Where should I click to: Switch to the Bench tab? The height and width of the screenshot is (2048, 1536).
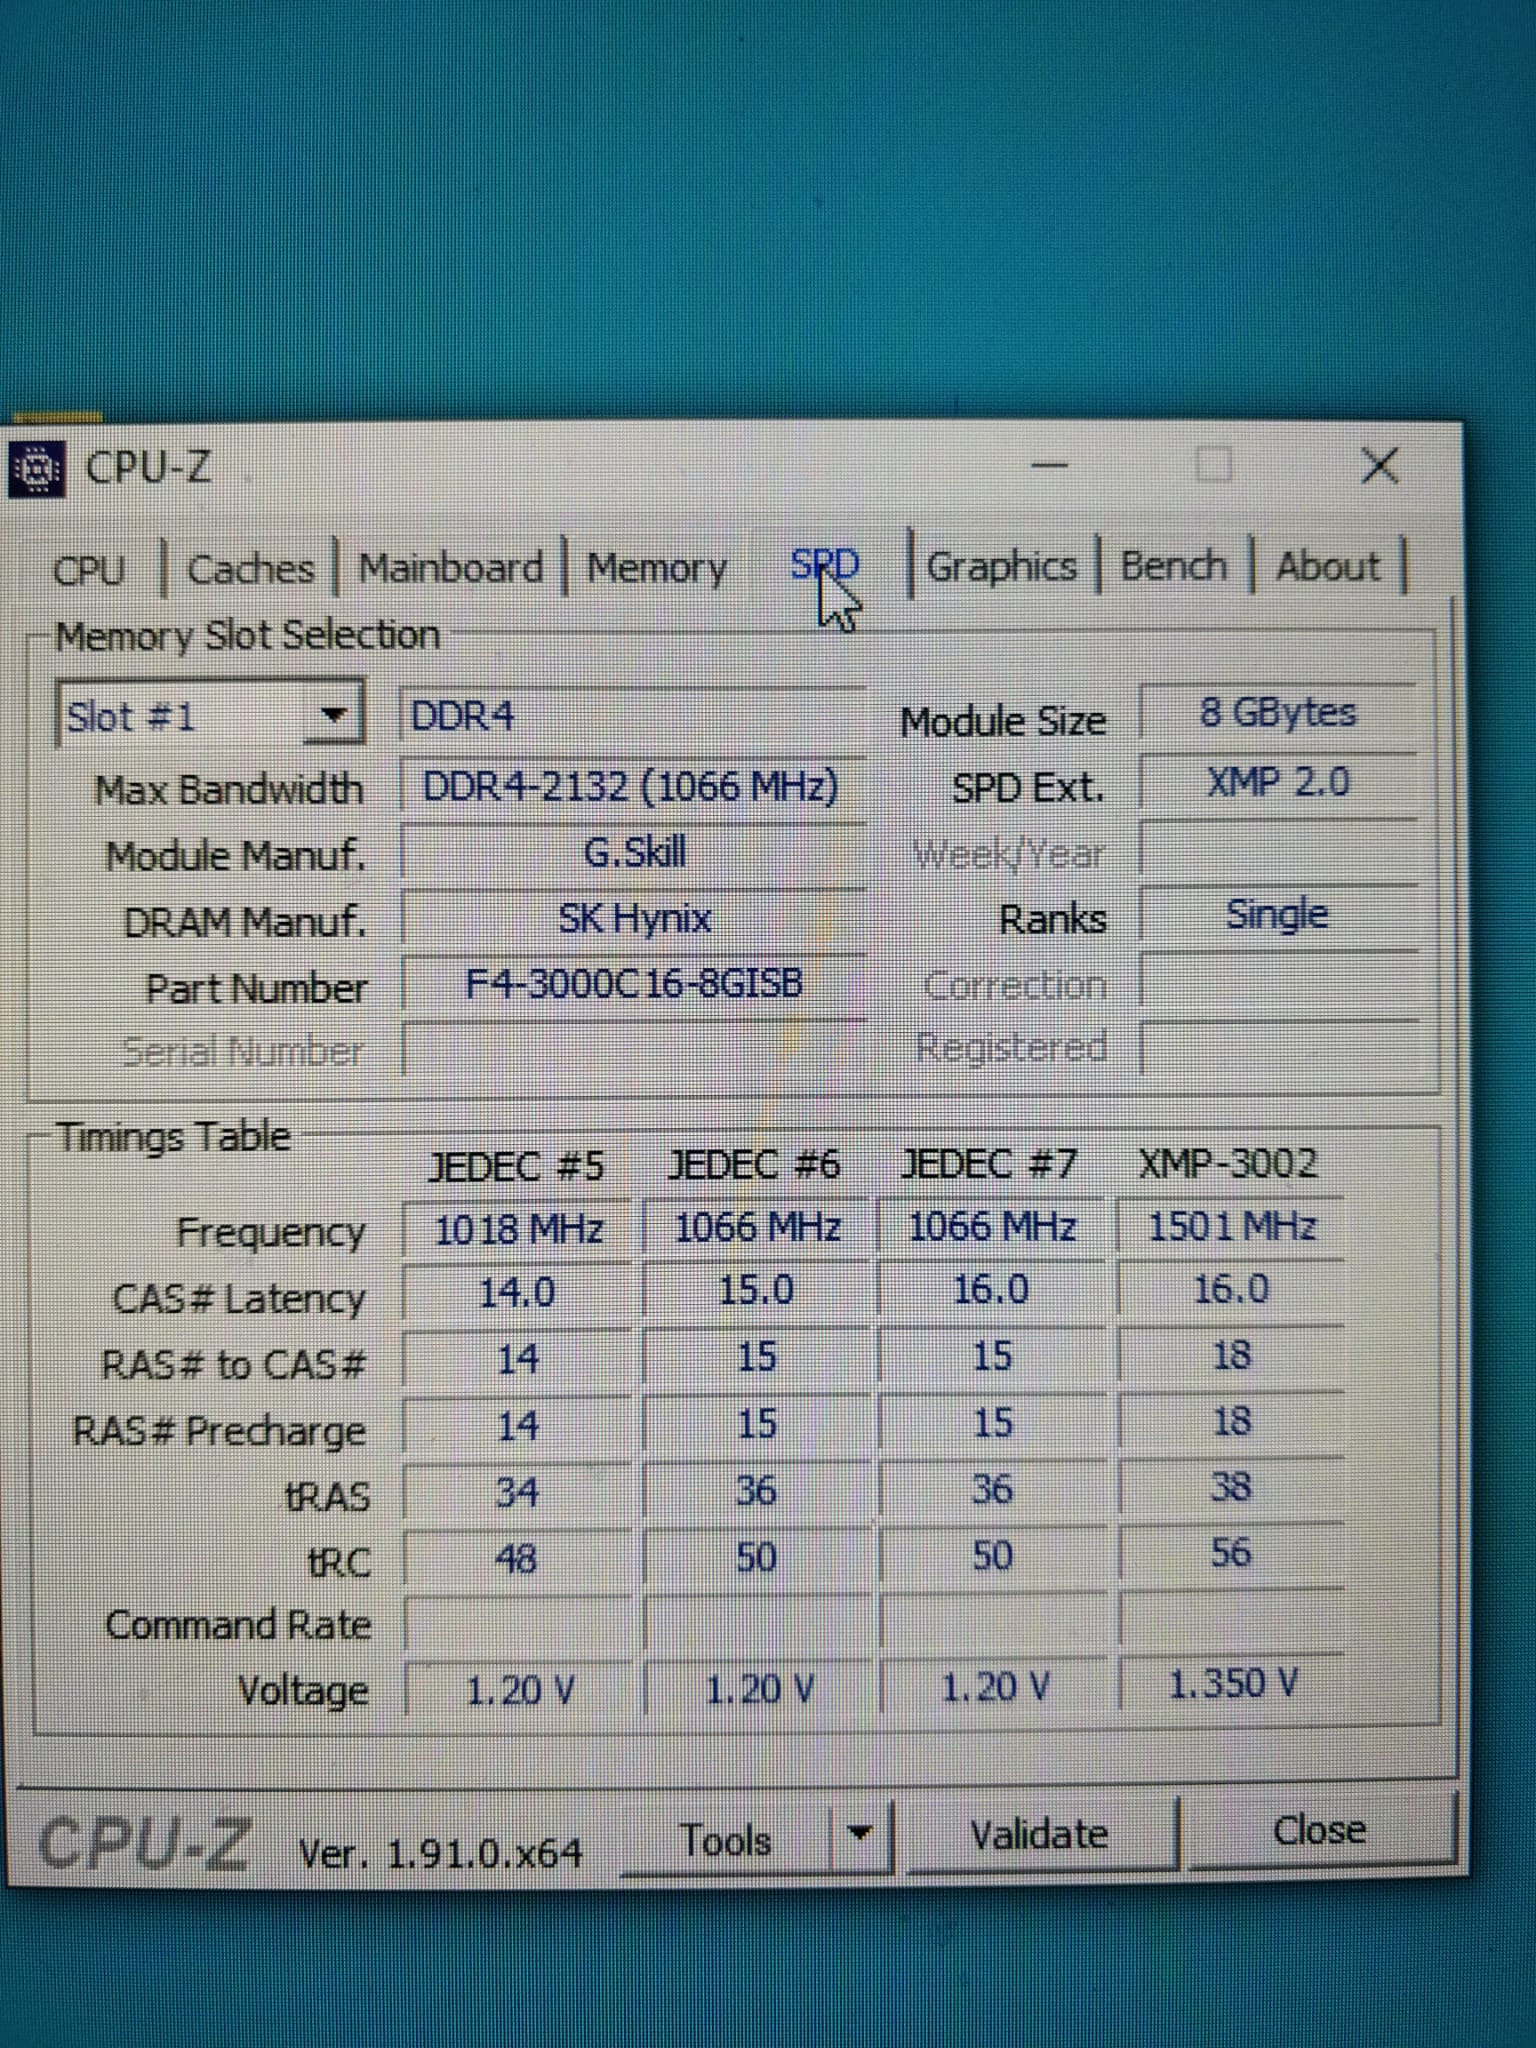coord(1173,565)
